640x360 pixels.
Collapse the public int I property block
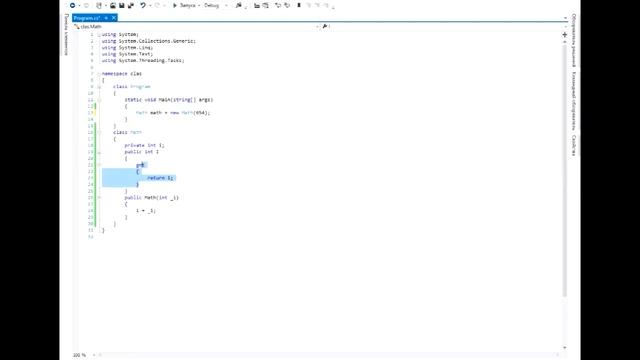coord(99,152)
